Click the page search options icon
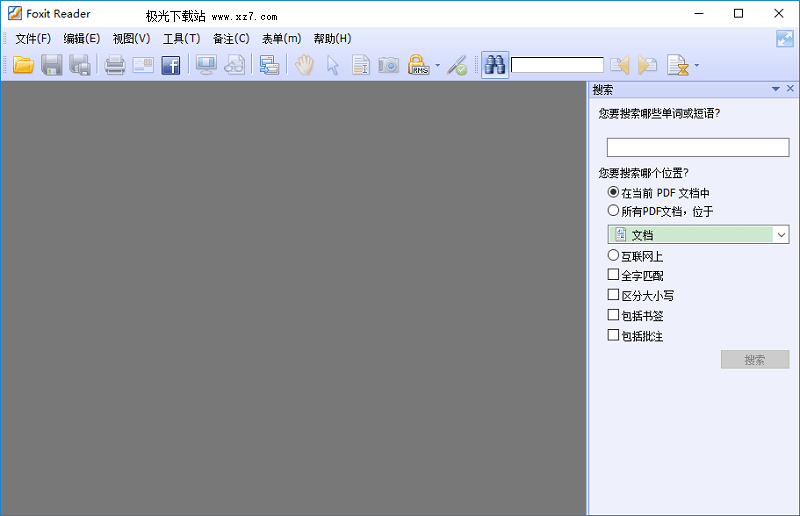 pyautogui.click(x=678, y=65)
